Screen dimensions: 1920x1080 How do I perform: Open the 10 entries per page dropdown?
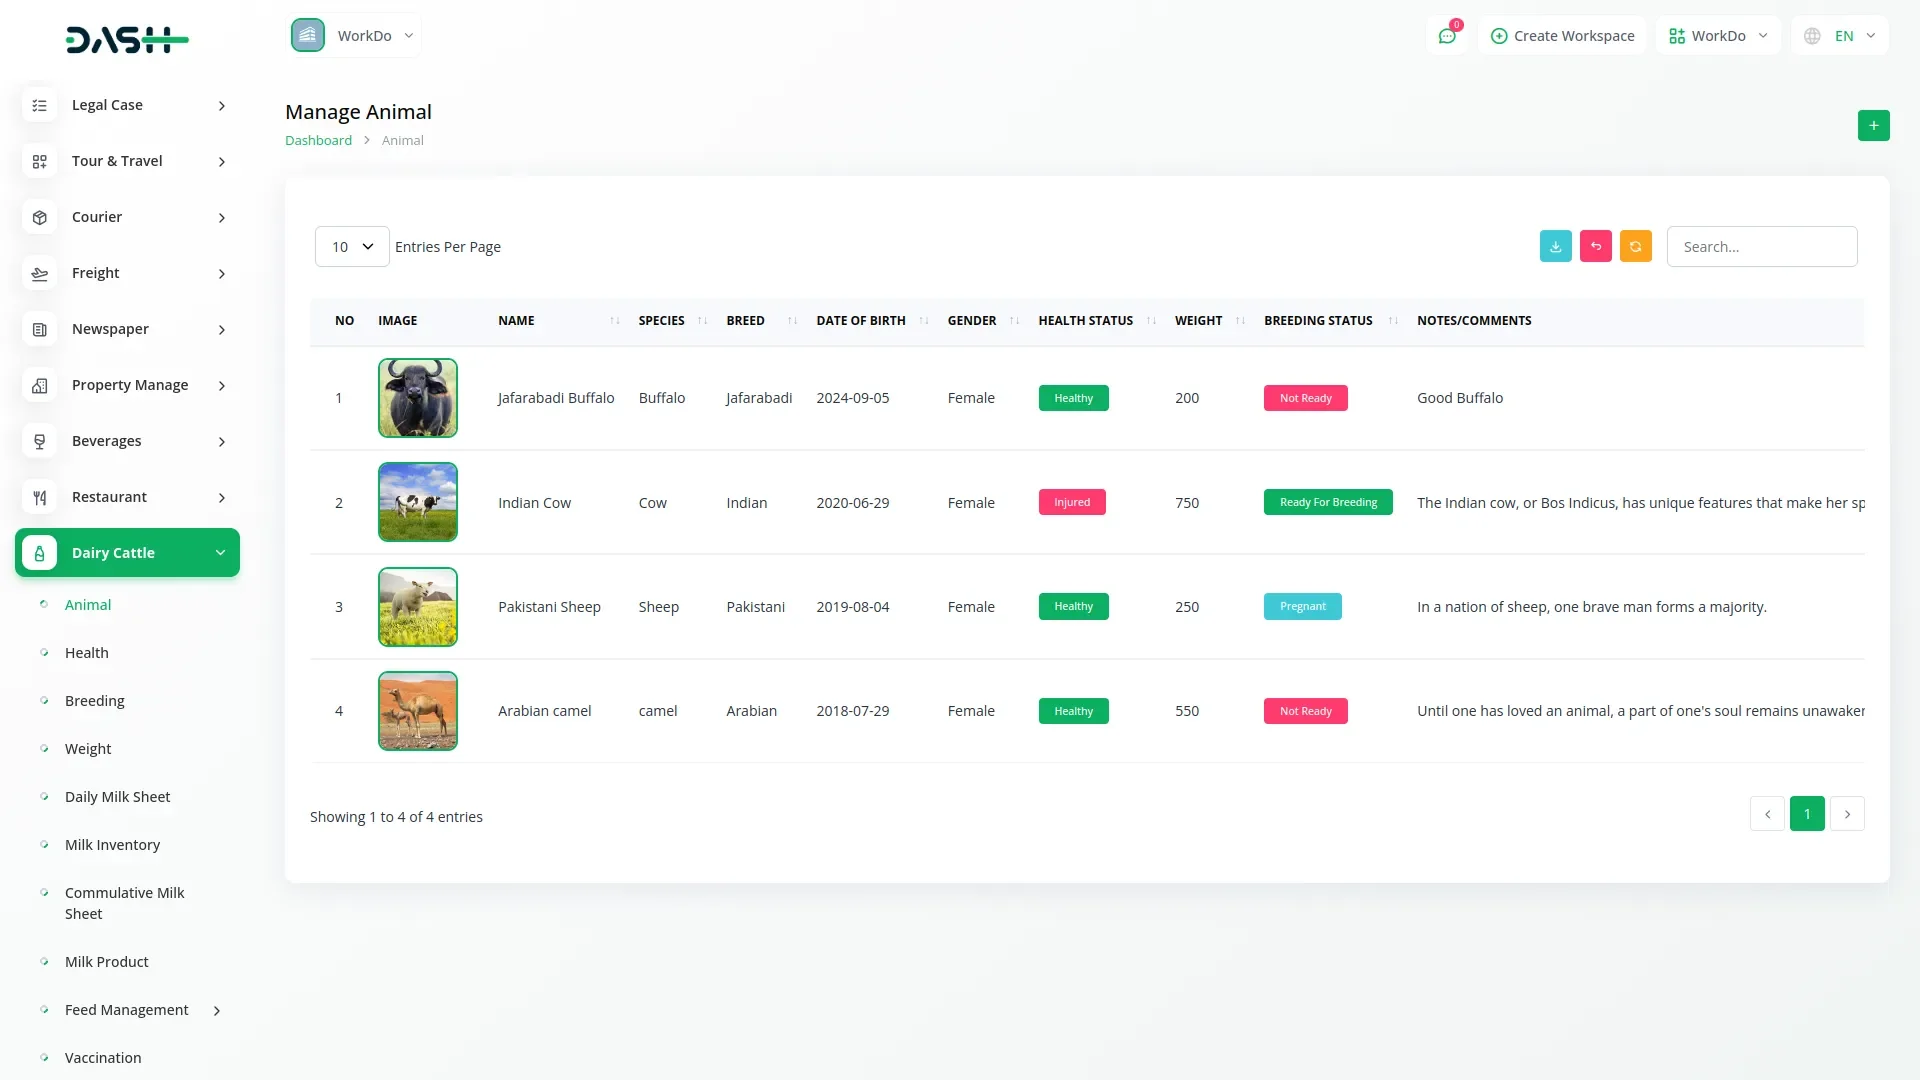[x=352, y=247]
